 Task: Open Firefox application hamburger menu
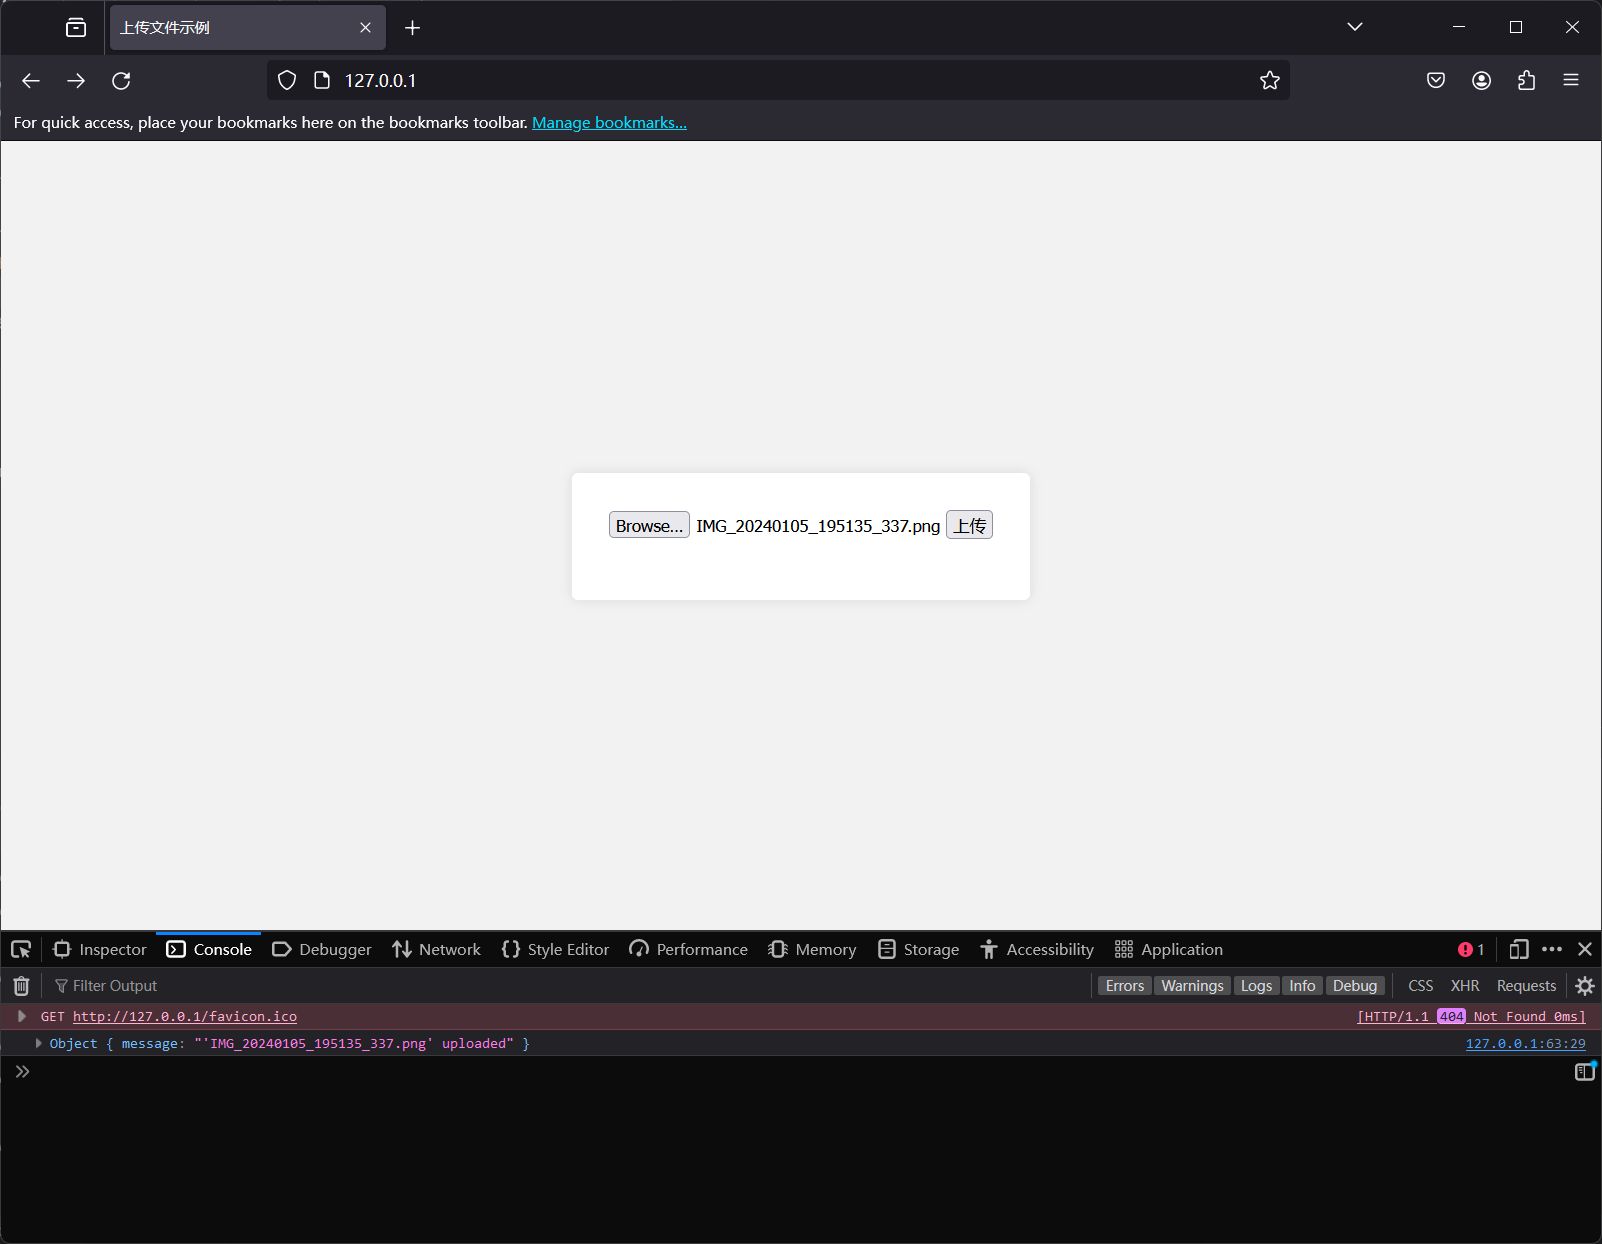pyautogui.click(x=1571, y=81)
